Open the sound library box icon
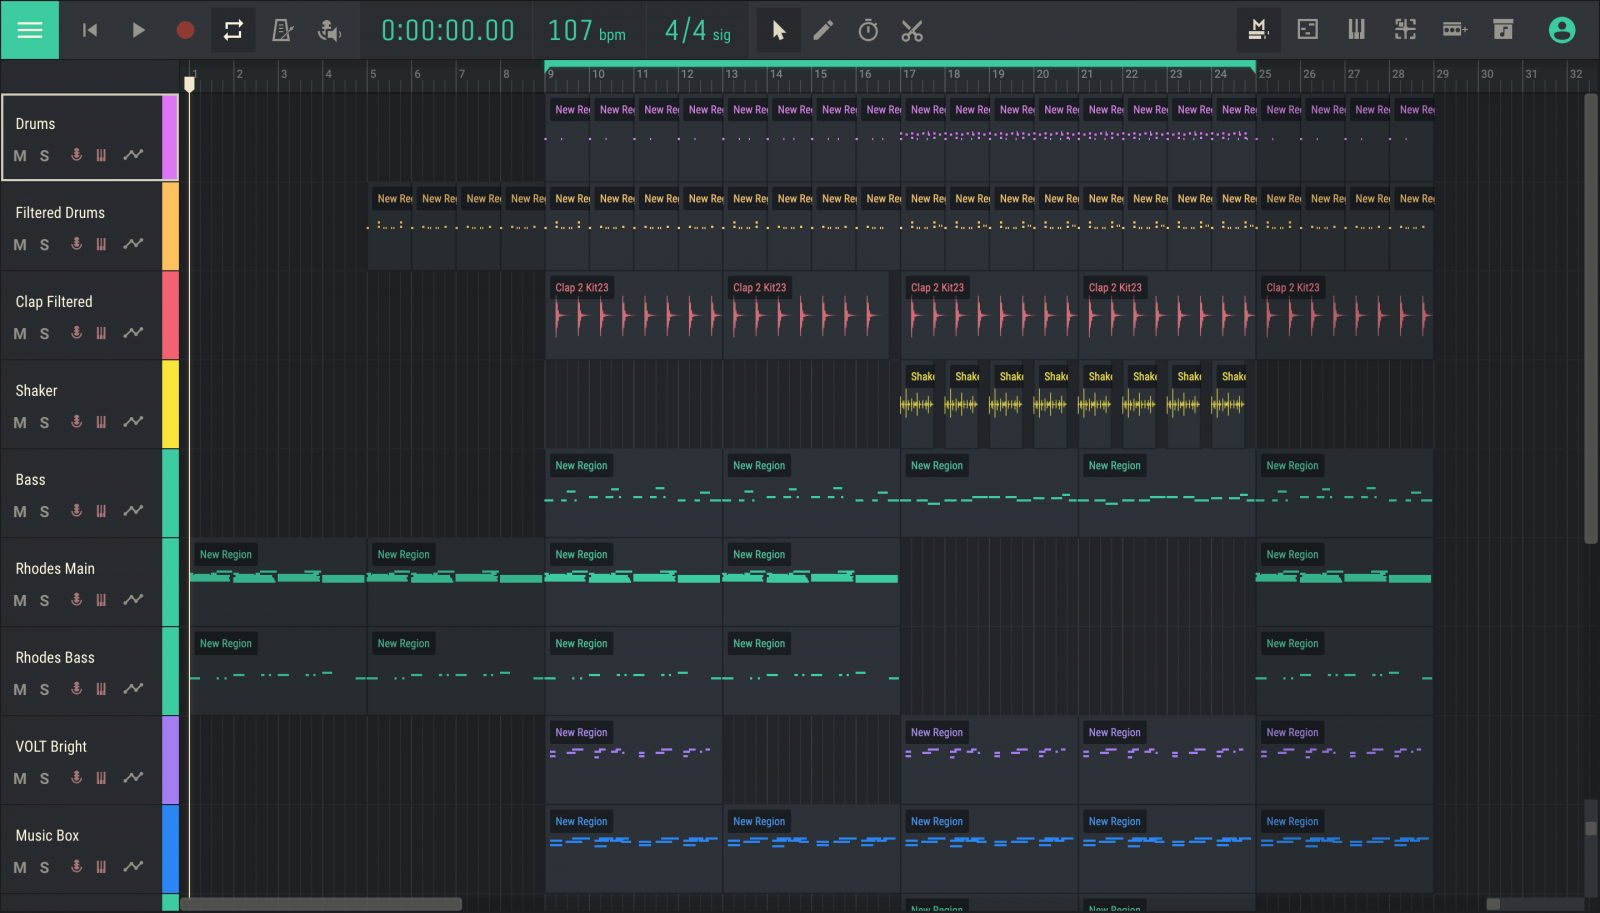Screen dimensions: 1600x913 1503,30
